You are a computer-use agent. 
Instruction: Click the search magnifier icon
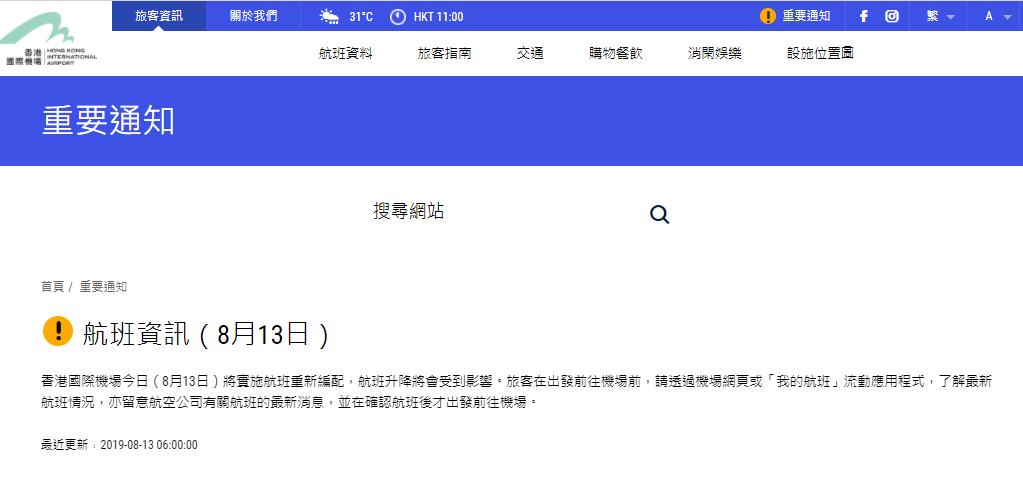coord(660,214)
